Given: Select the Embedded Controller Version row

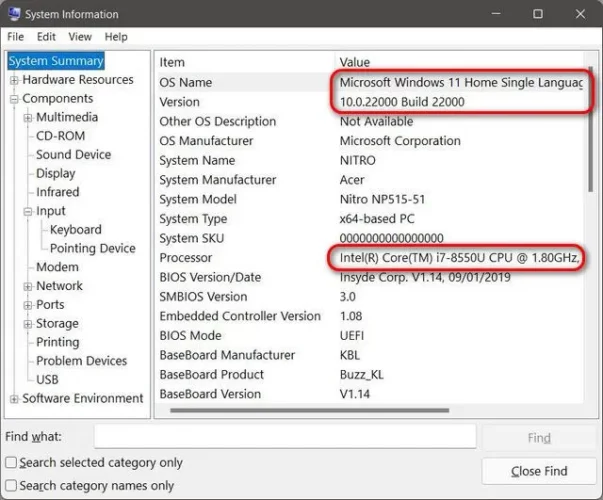Looking at the screenshot, I should coord(371,316).
